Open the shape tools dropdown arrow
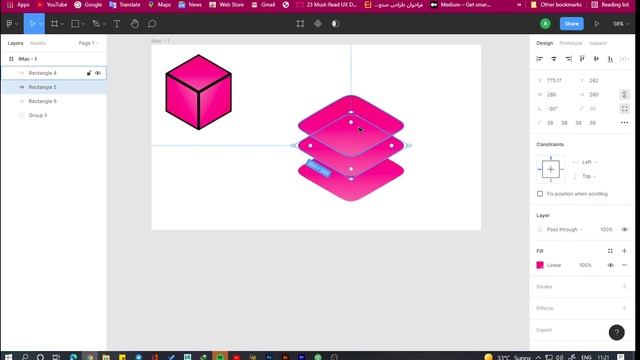This screenshot has height=360, width=640. 83,24
